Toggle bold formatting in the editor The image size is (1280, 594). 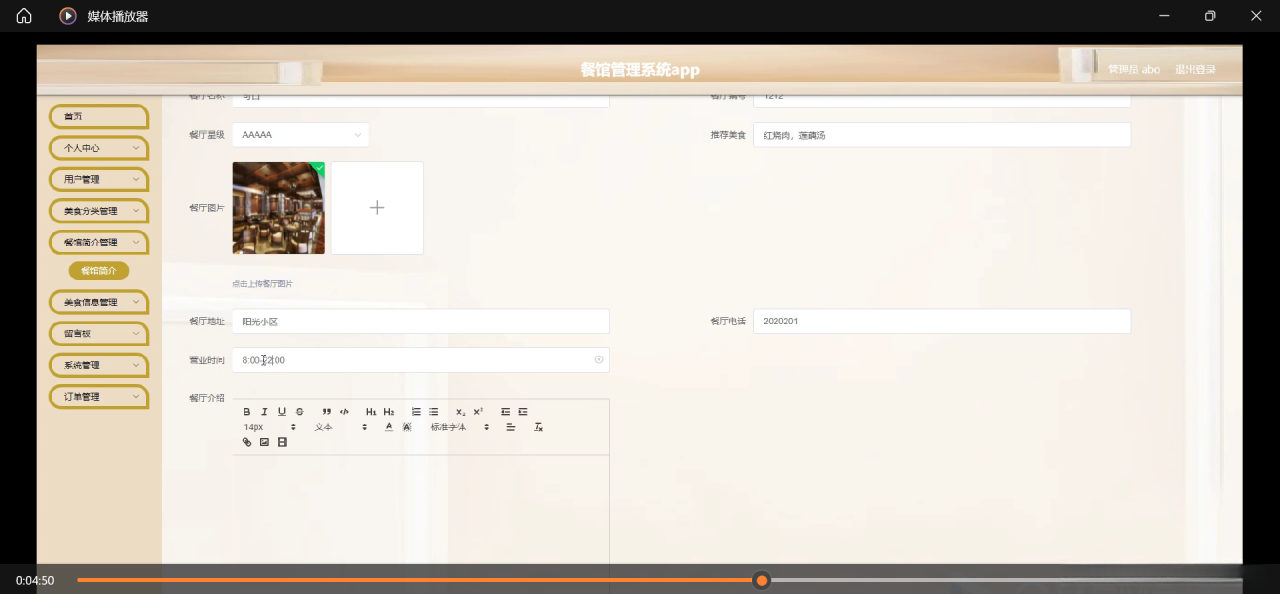coord(247,412)
